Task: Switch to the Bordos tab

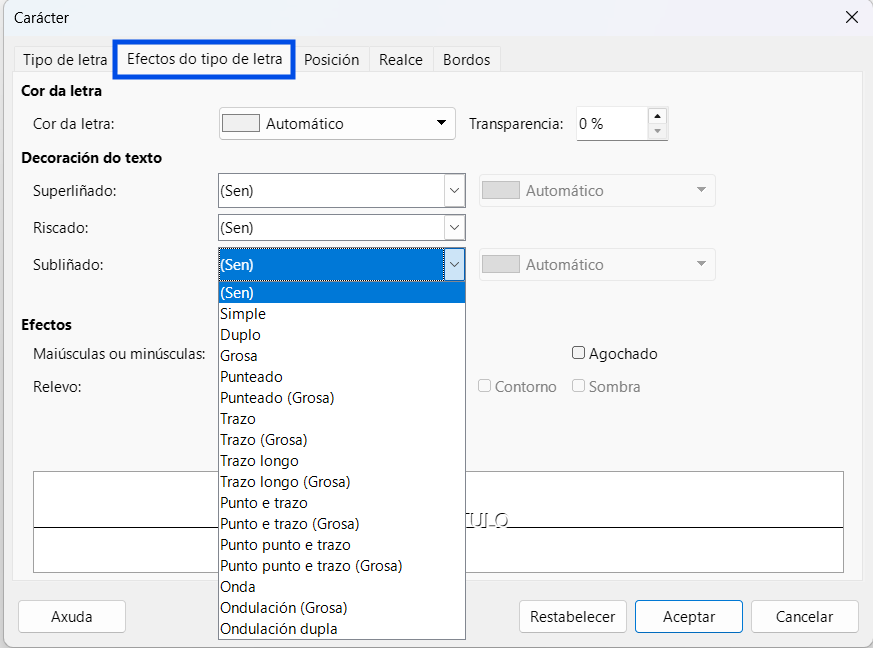Action: pyautogui.click(x=467, y=60)
